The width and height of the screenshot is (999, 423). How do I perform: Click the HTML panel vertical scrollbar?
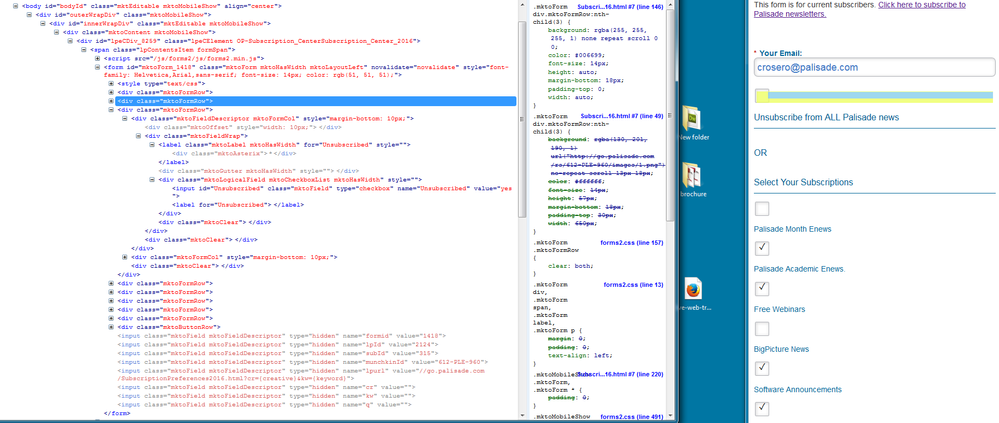[x=522, y=121]
